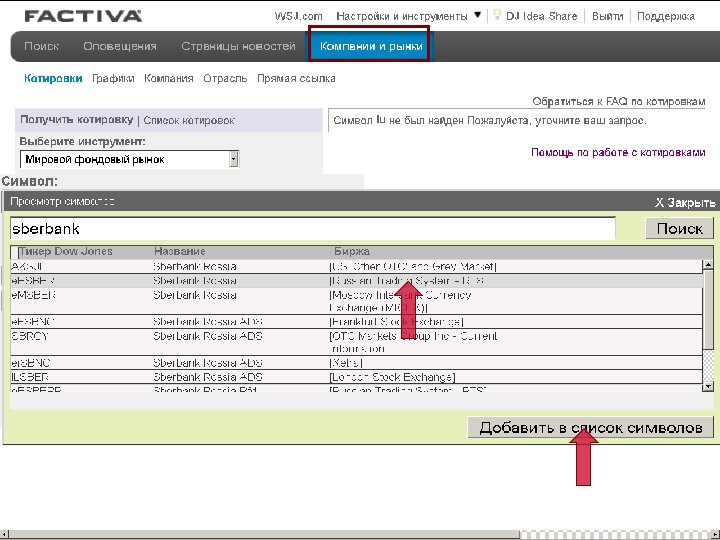Switch to Список котировок
This screenshot has height=540, width=720.
189,121
